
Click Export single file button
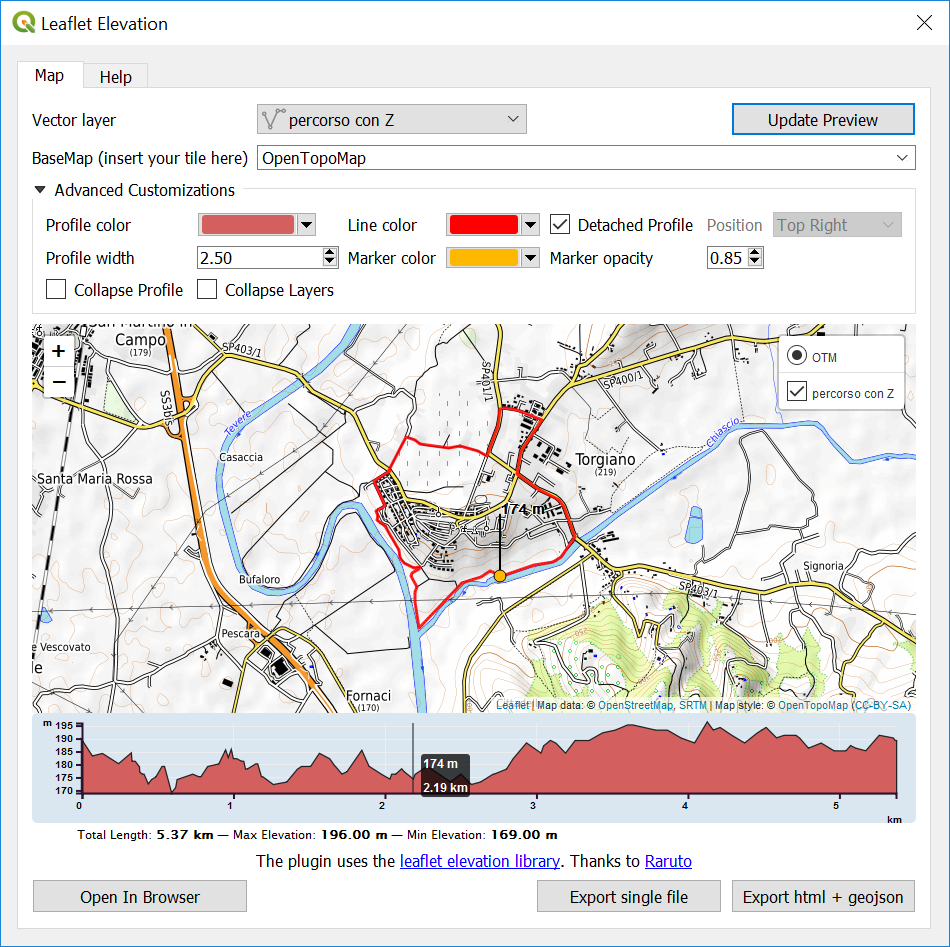pyautogui.click(x=628, y=896)
